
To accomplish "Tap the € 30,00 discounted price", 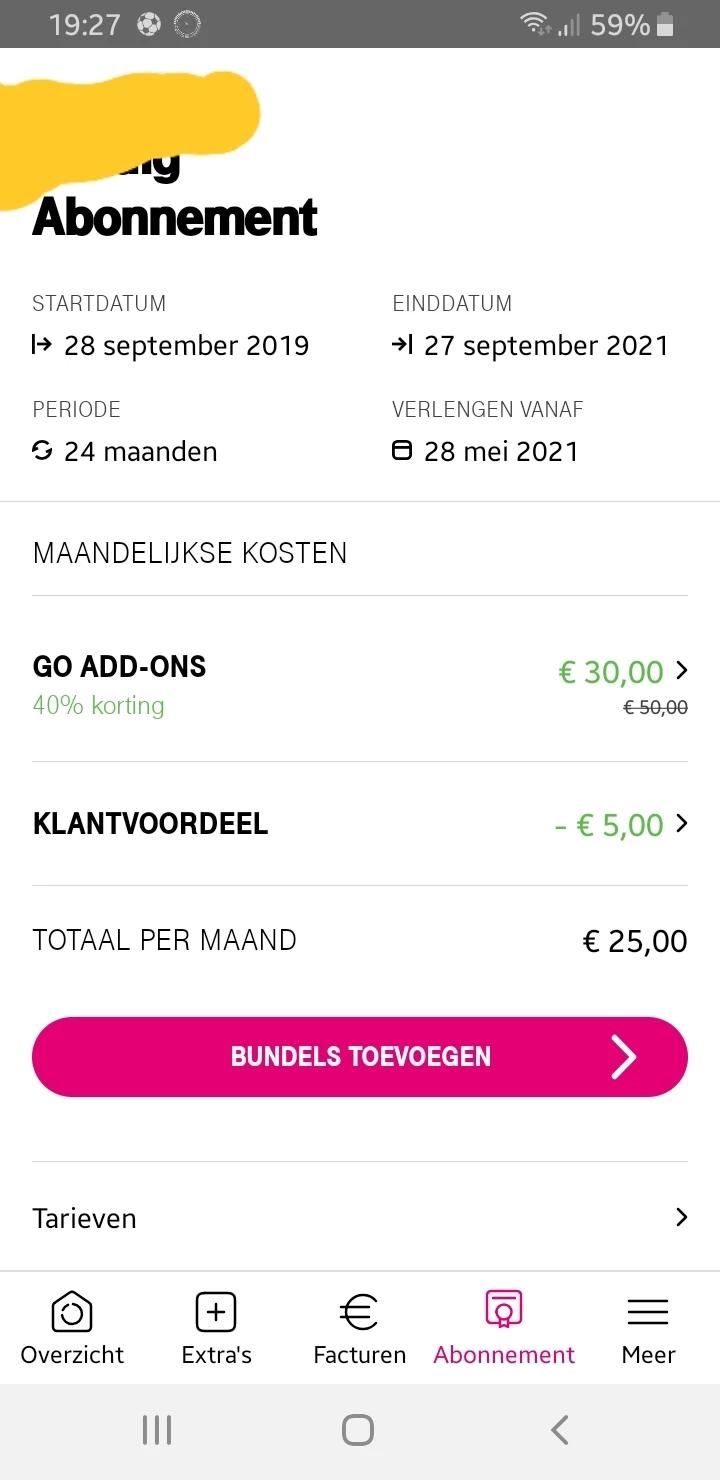I will pyautogui.click(x=610, y=672).
